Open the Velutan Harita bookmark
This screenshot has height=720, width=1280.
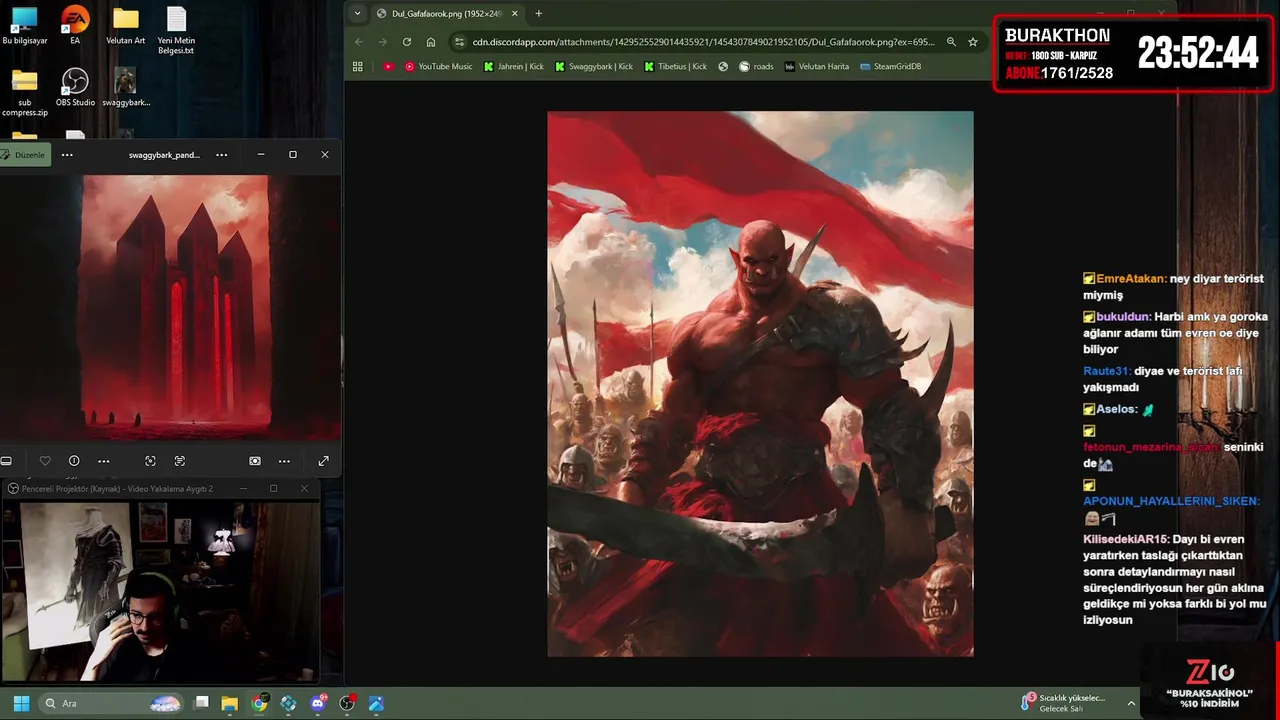(x=817, y=67)
